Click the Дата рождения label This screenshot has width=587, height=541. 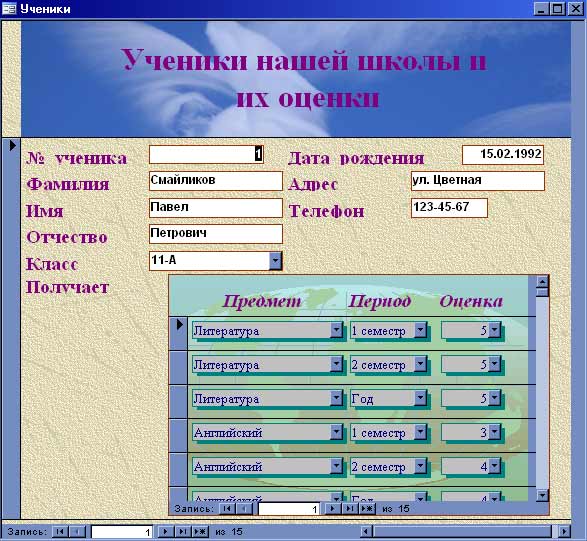click(x=356, y=158)
